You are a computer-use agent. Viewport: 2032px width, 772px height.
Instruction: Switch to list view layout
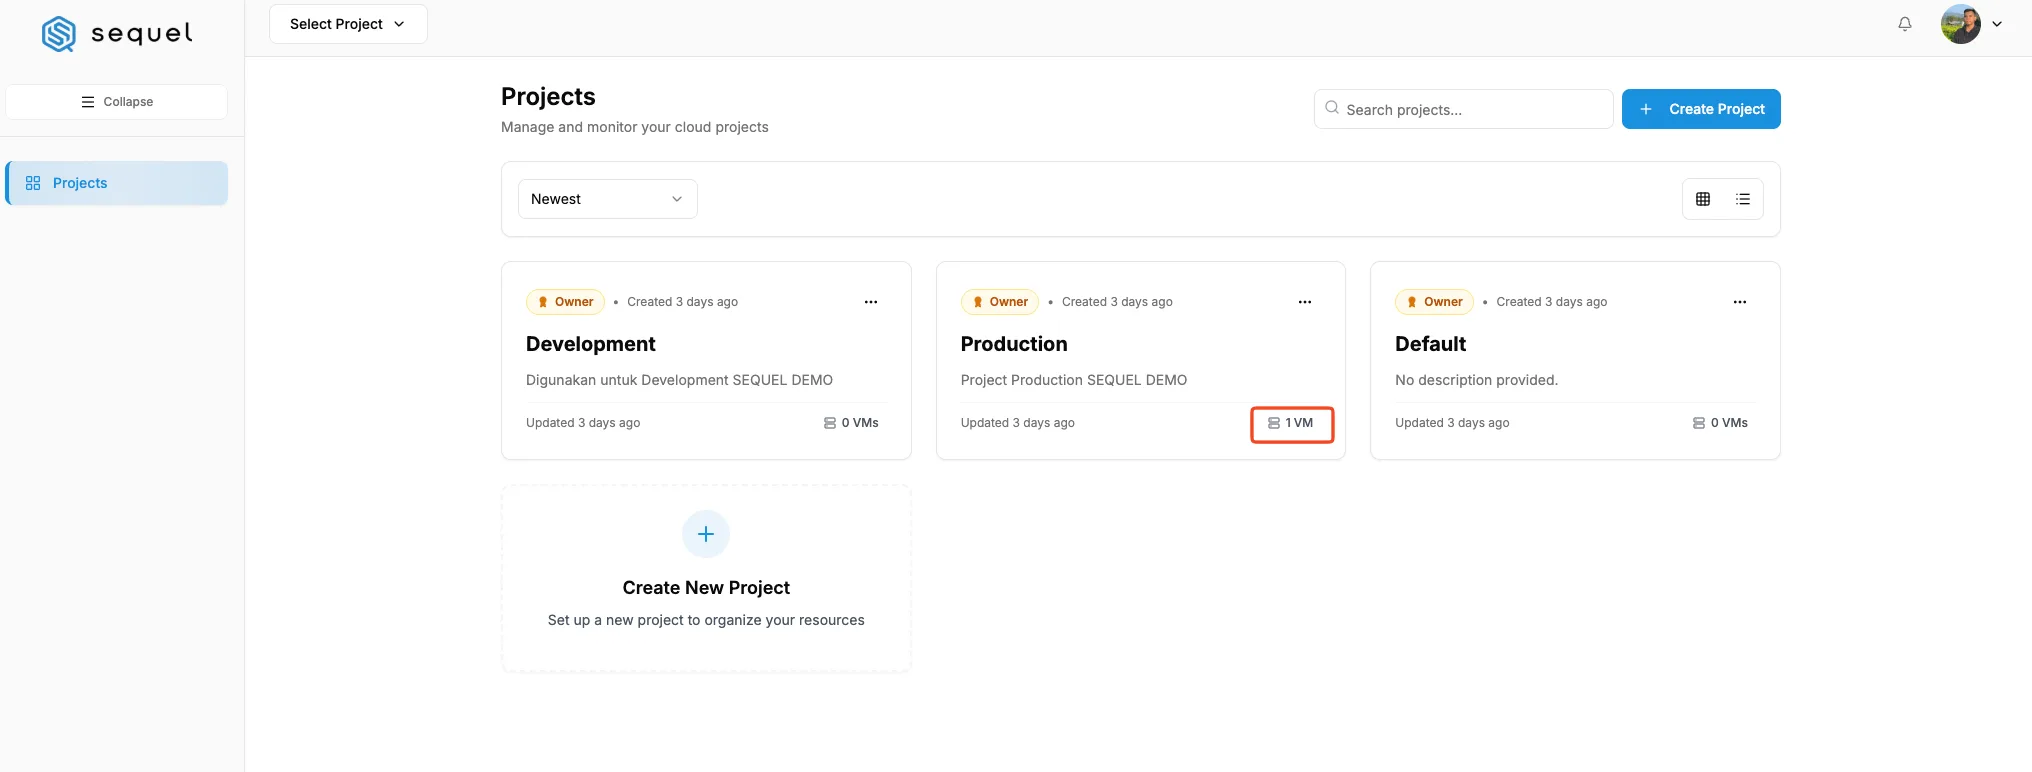[x=1743, y=199]
